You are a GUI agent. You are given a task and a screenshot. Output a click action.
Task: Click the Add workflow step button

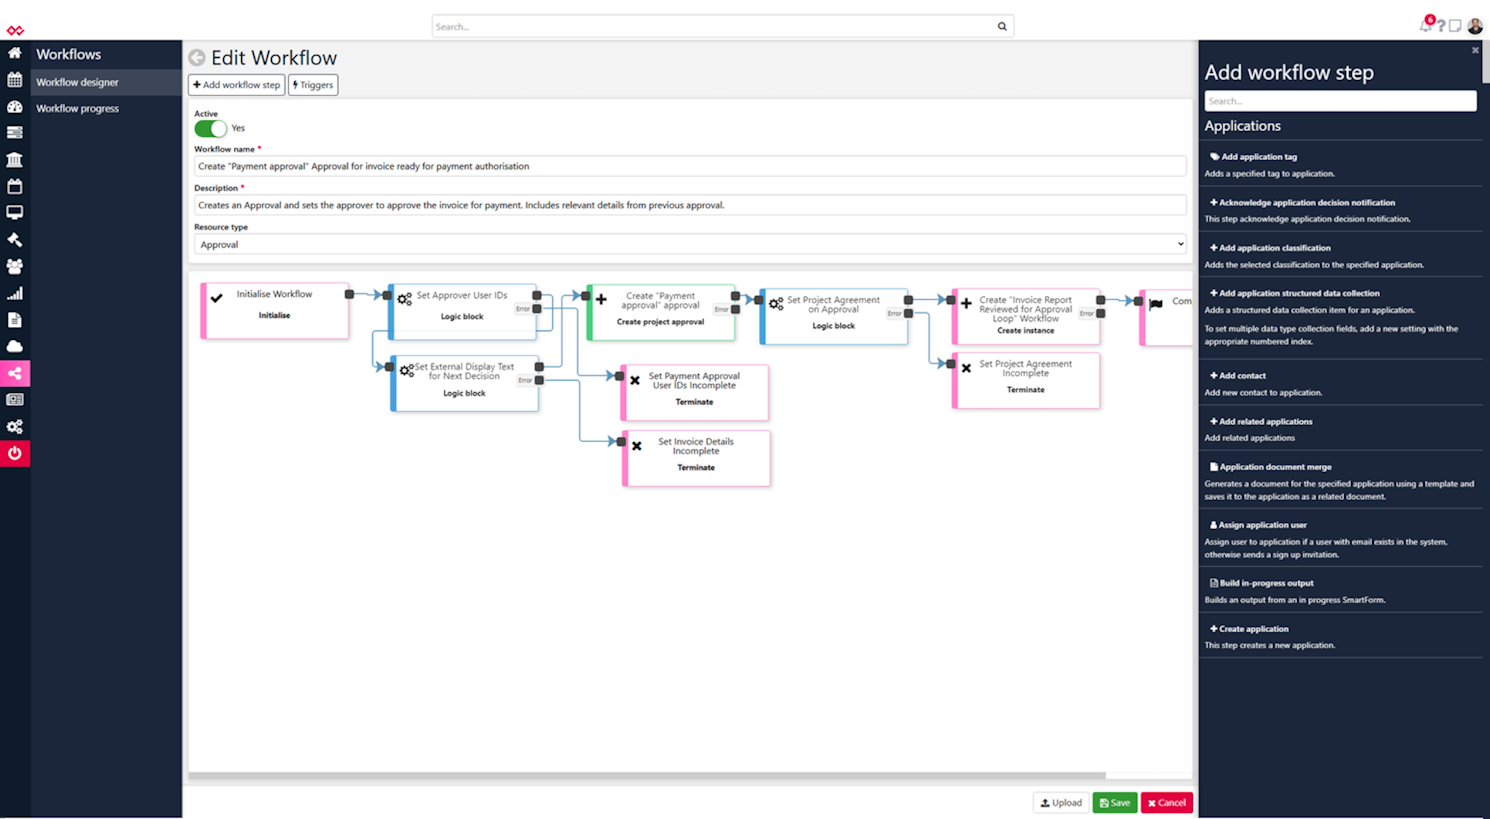coord(237,85)
